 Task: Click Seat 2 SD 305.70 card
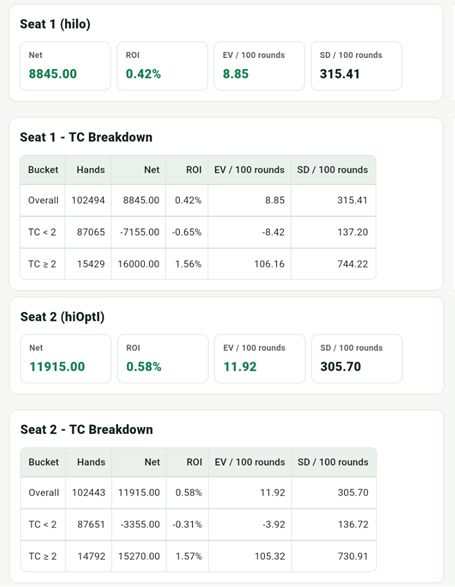[357, 359]
